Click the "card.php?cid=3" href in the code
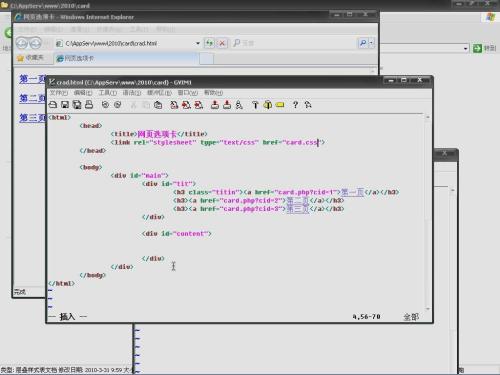 tap(252, 209)
